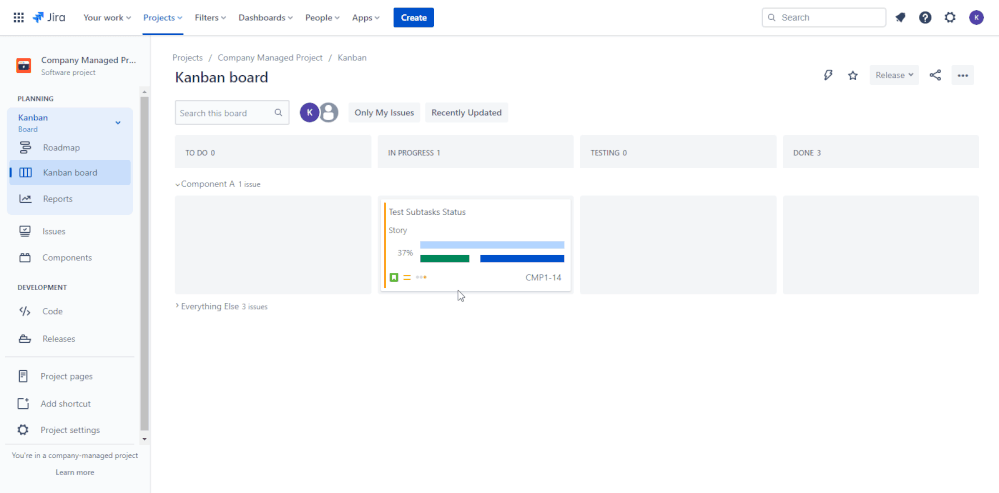Screen dimensions: 999x493
Task: Click the Company Managed Project avatar icon
Action: [24, 65]
